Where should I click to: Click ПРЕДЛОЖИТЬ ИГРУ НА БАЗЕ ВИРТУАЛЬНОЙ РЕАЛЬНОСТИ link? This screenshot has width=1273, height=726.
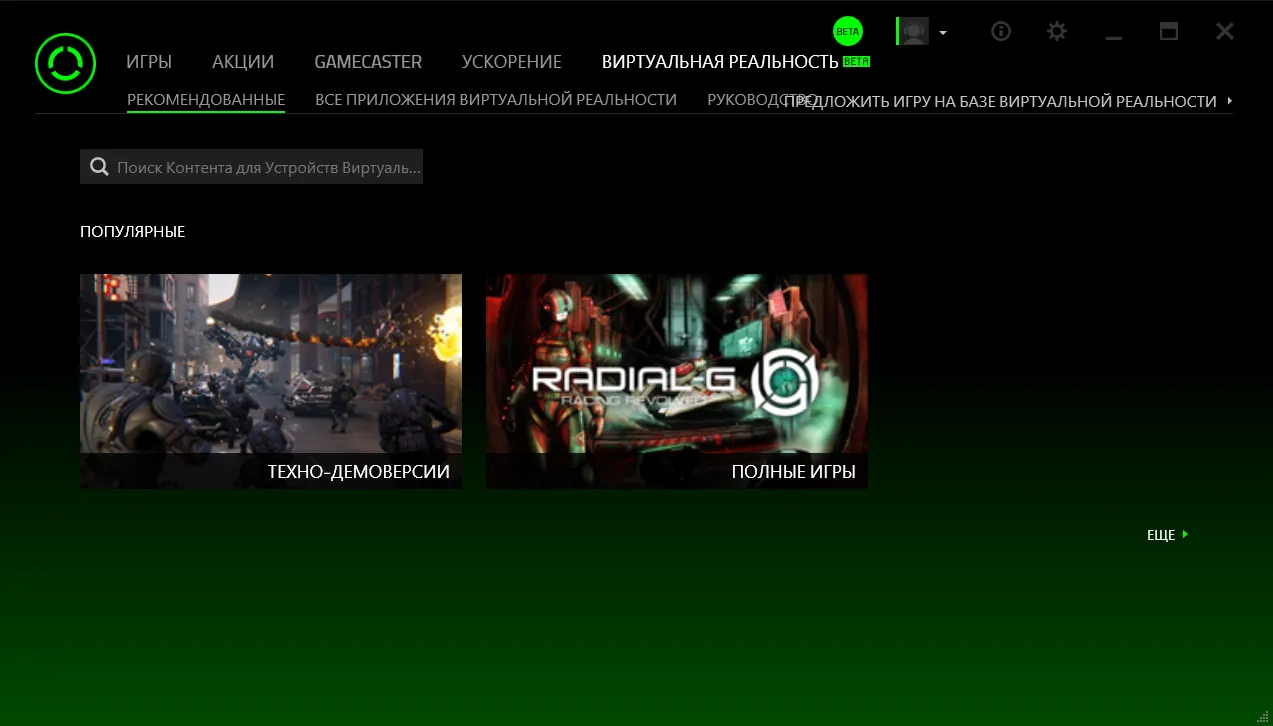click(x=1000, y=101)
